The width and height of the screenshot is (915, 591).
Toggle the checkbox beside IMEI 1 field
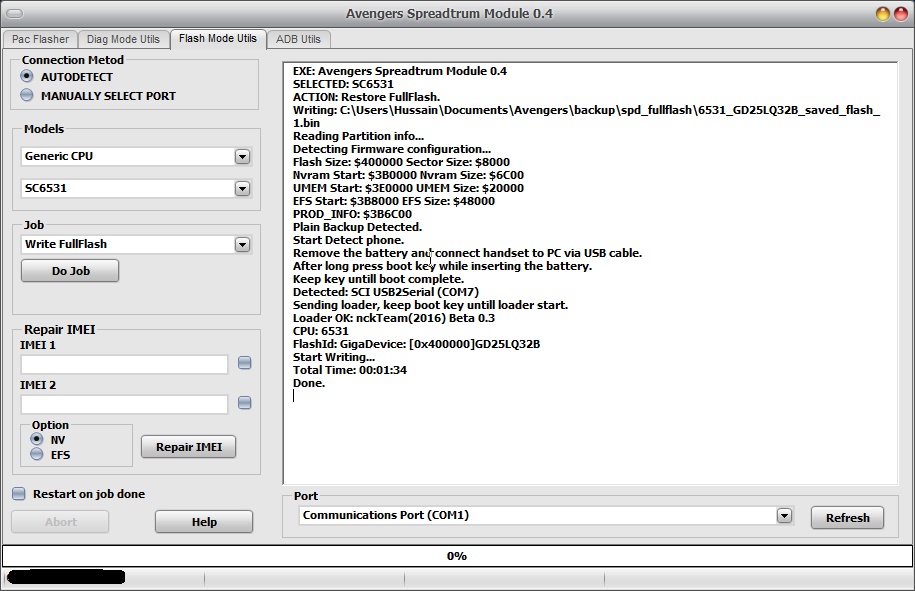click(x=245, y=363)
